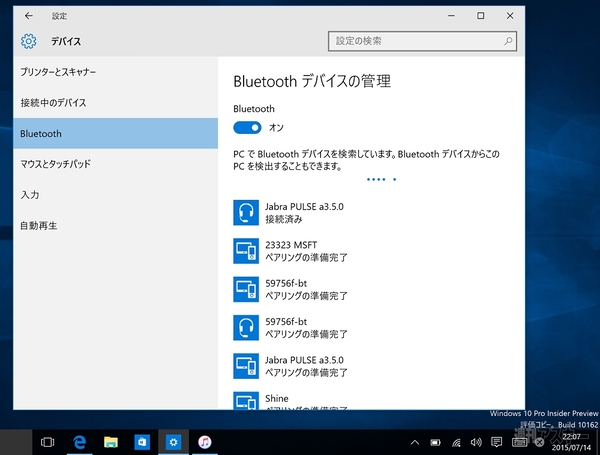Focus the 設定の検索 search box

[422, 41]
